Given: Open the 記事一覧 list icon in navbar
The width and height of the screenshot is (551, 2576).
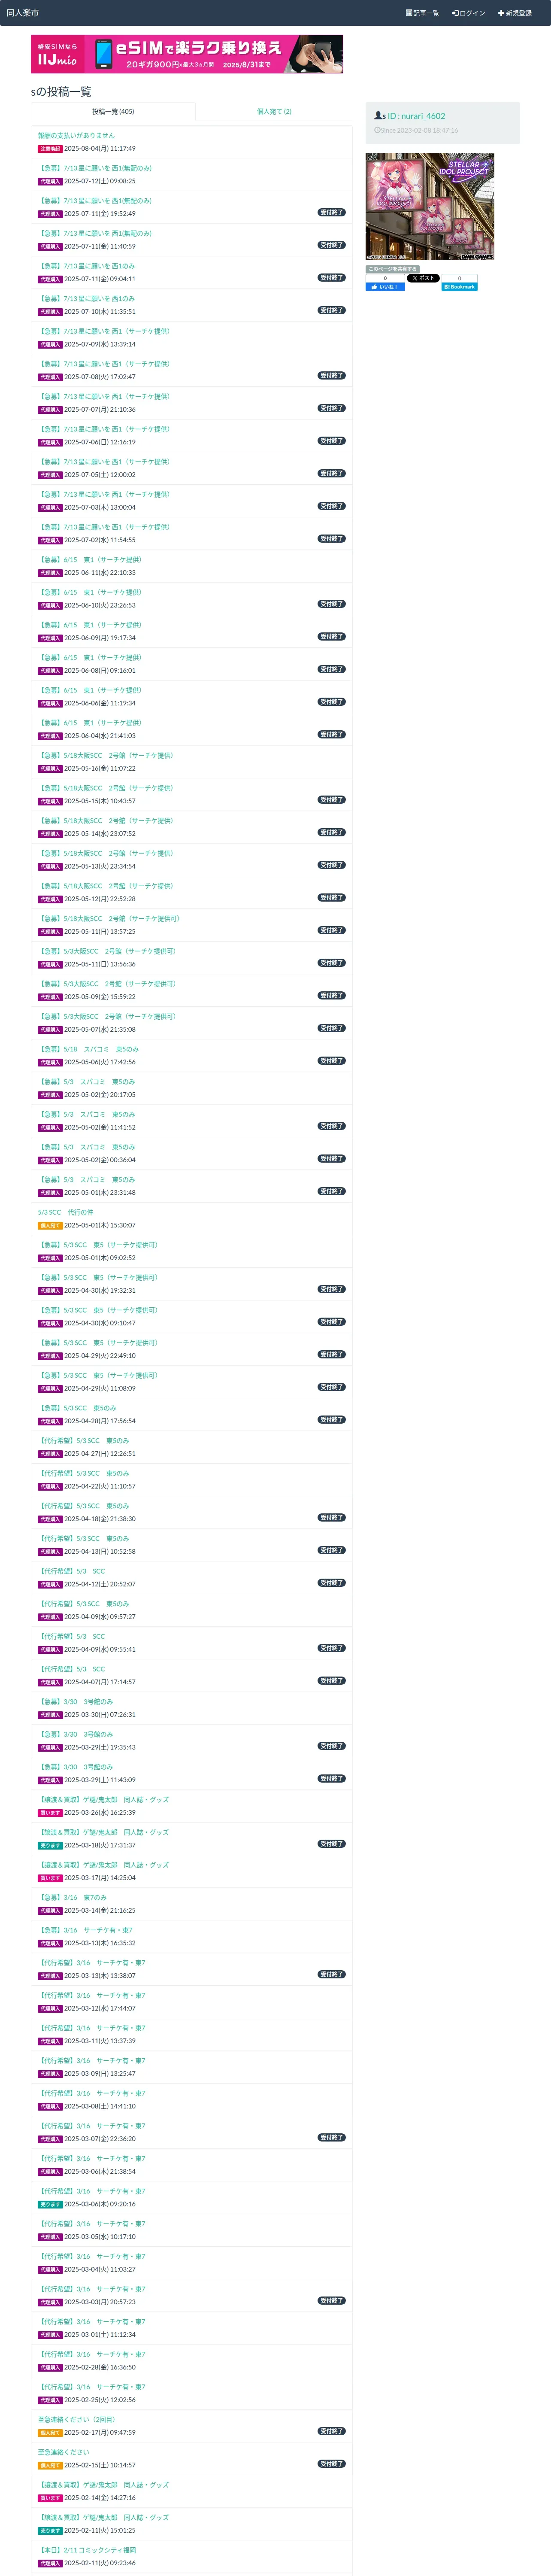Looking at the screenshot, I should pyautogui.click(x=408, y=13).
